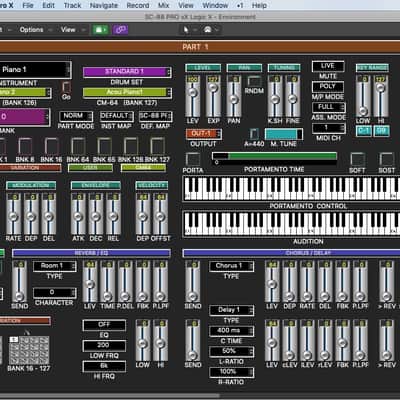Click the reverb CHARACTER value box
This screenshot has width=400, height=400.
tap(55, 293)
